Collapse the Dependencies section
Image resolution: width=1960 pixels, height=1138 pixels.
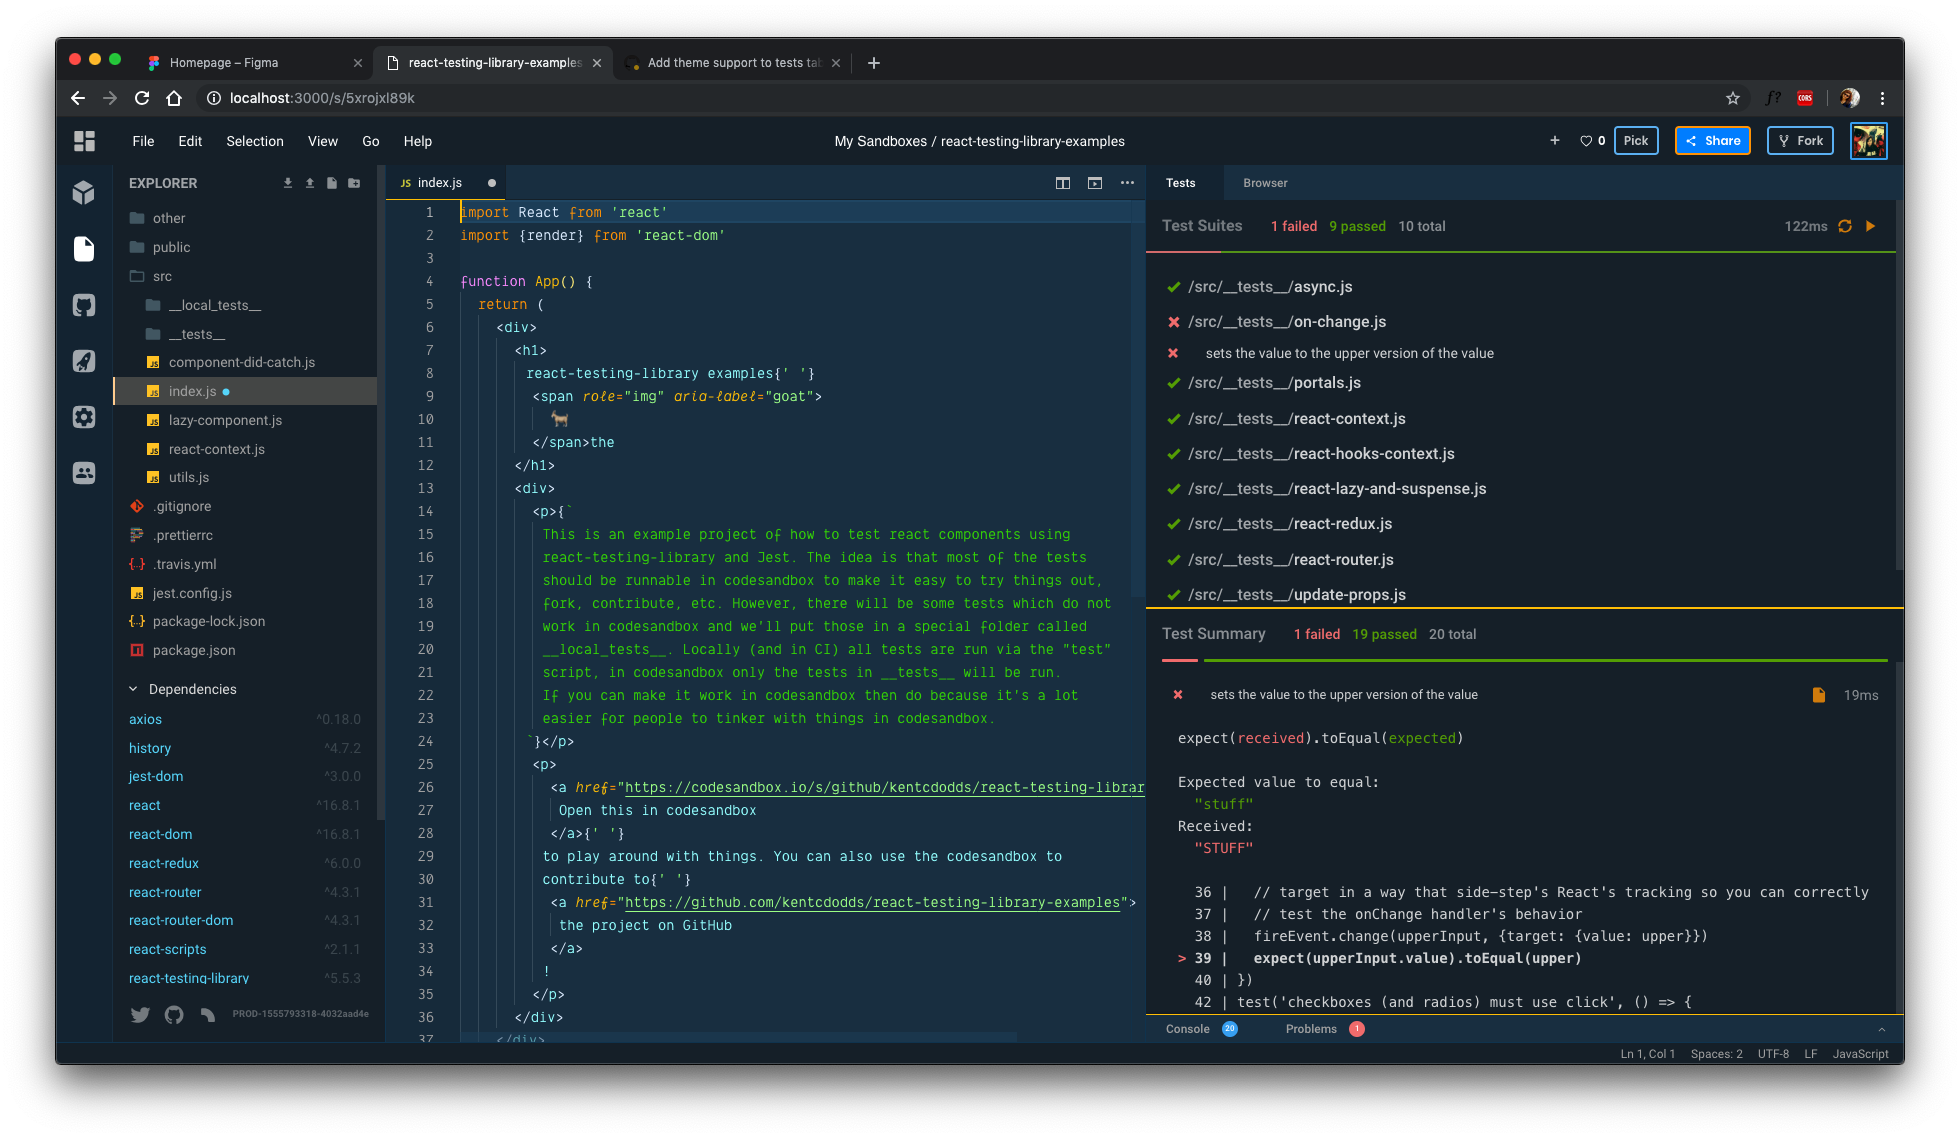coord(133,689)
